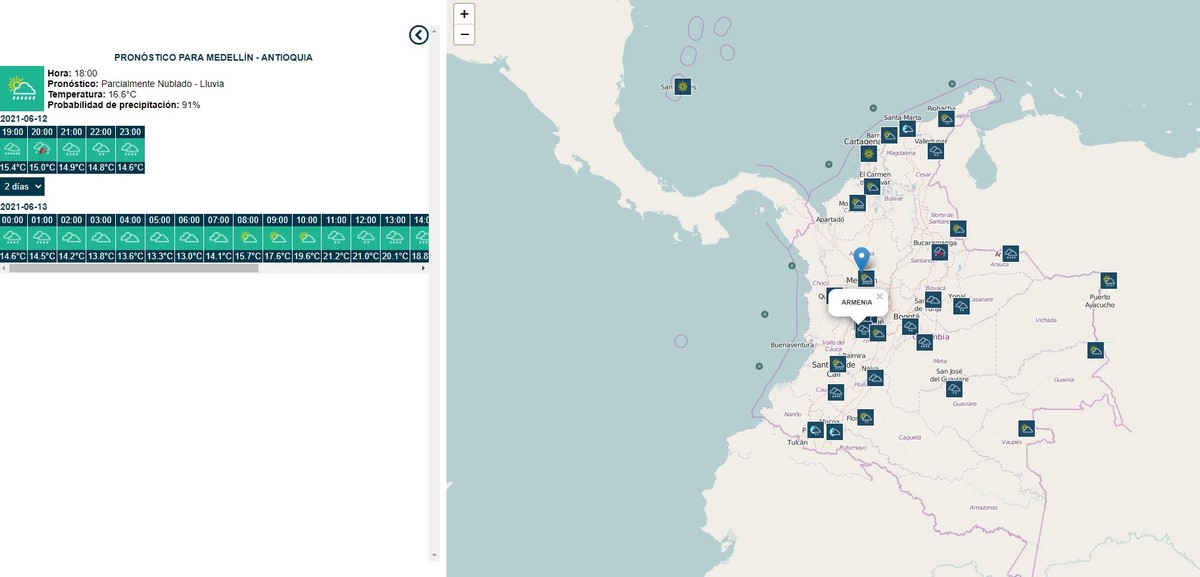Click the Bucaramanga thunderstorm weather icon
The height and width of the screenshot is (577, 1200).
[940, 252]
